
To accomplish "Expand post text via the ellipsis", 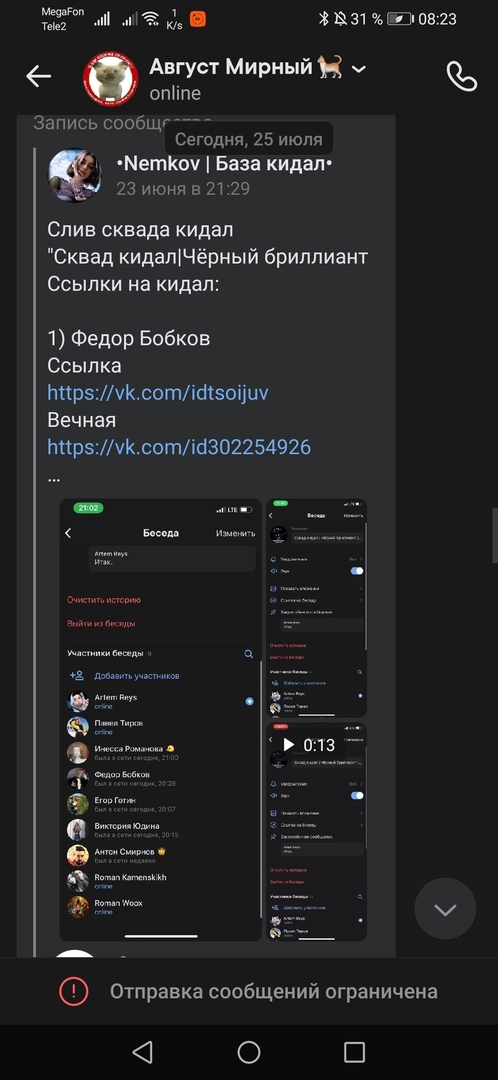I will [x=54, y=477].
